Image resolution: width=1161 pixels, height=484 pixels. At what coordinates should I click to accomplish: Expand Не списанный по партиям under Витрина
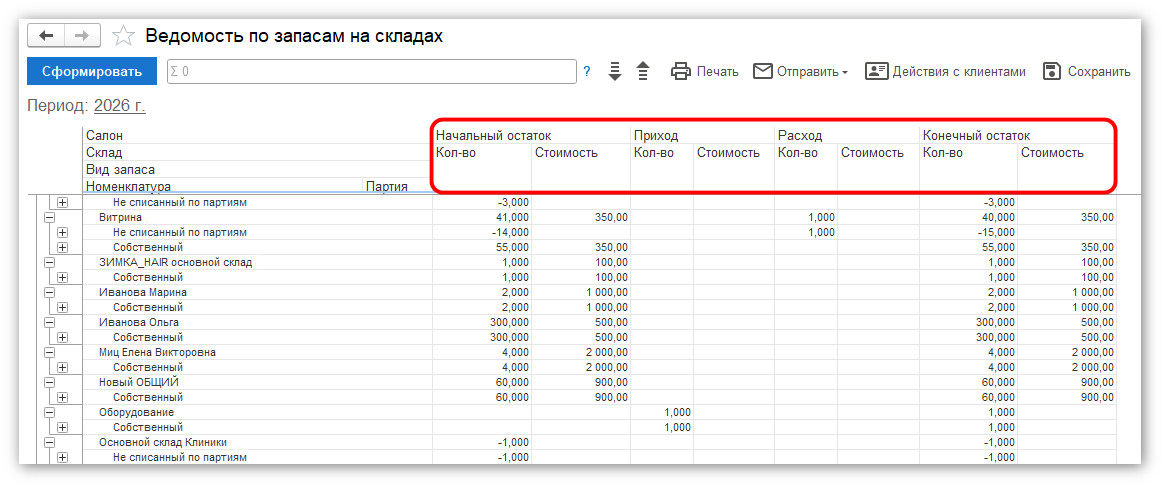(x=63, y=232)
